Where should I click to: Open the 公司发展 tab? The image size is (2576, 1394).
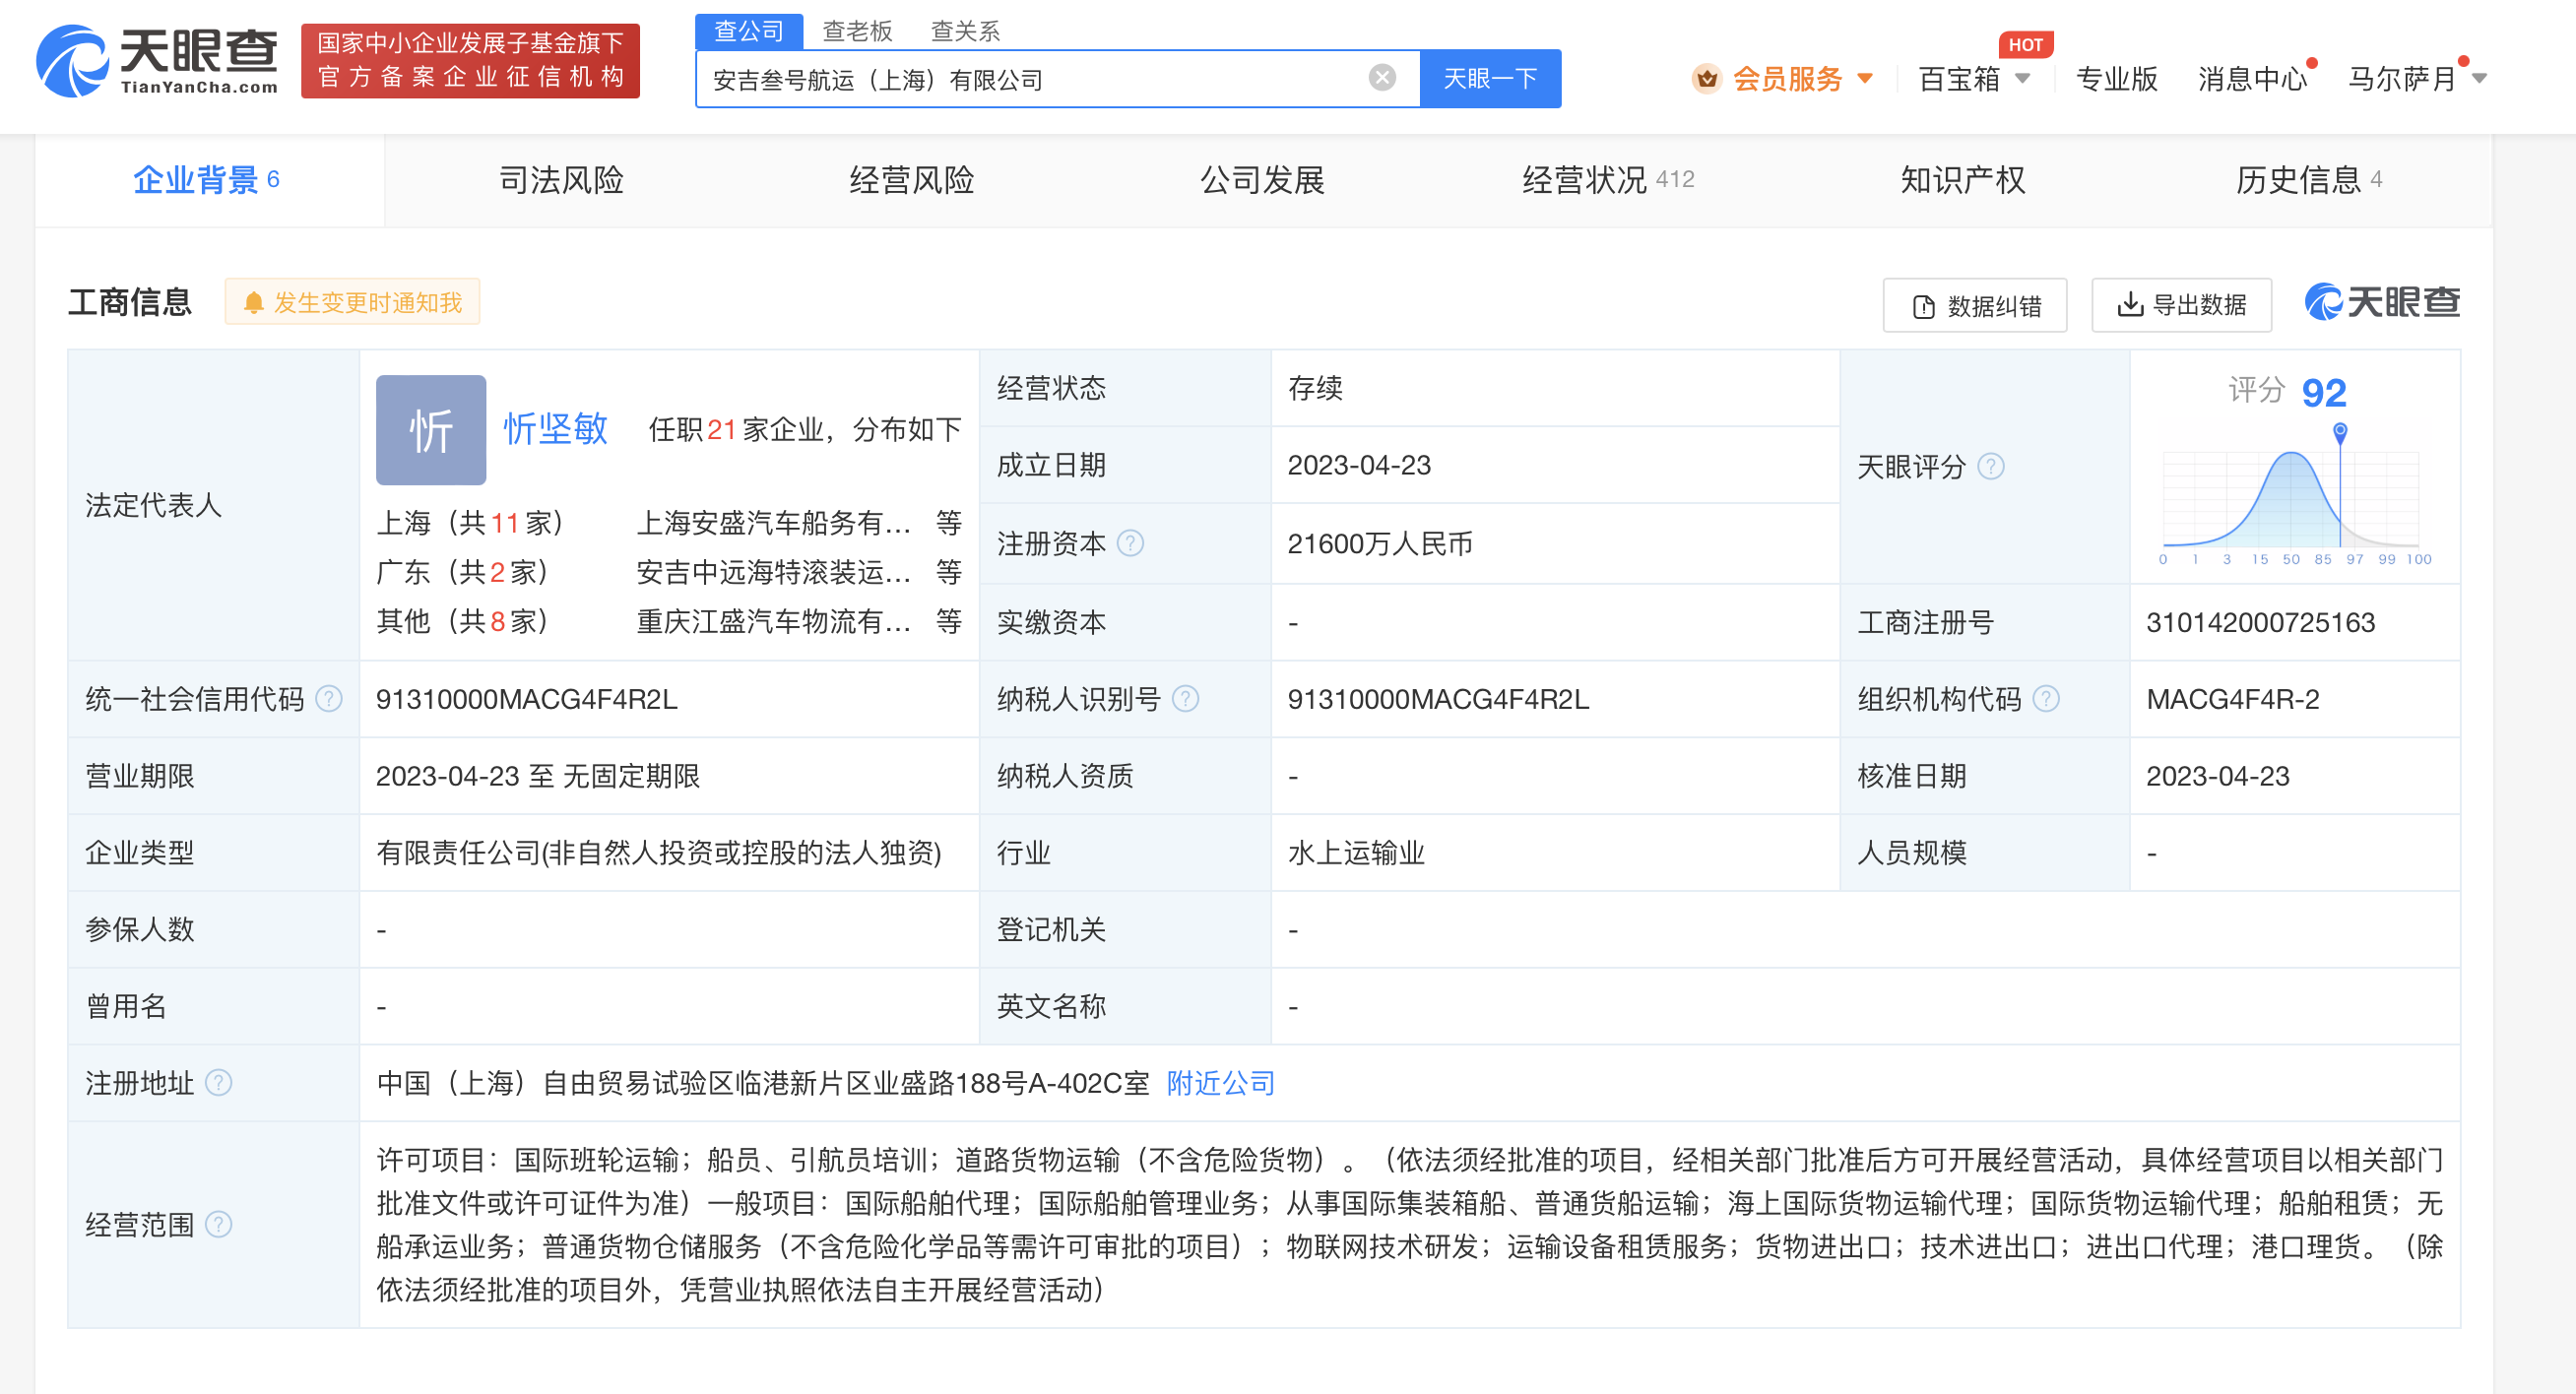point(1262,180)
